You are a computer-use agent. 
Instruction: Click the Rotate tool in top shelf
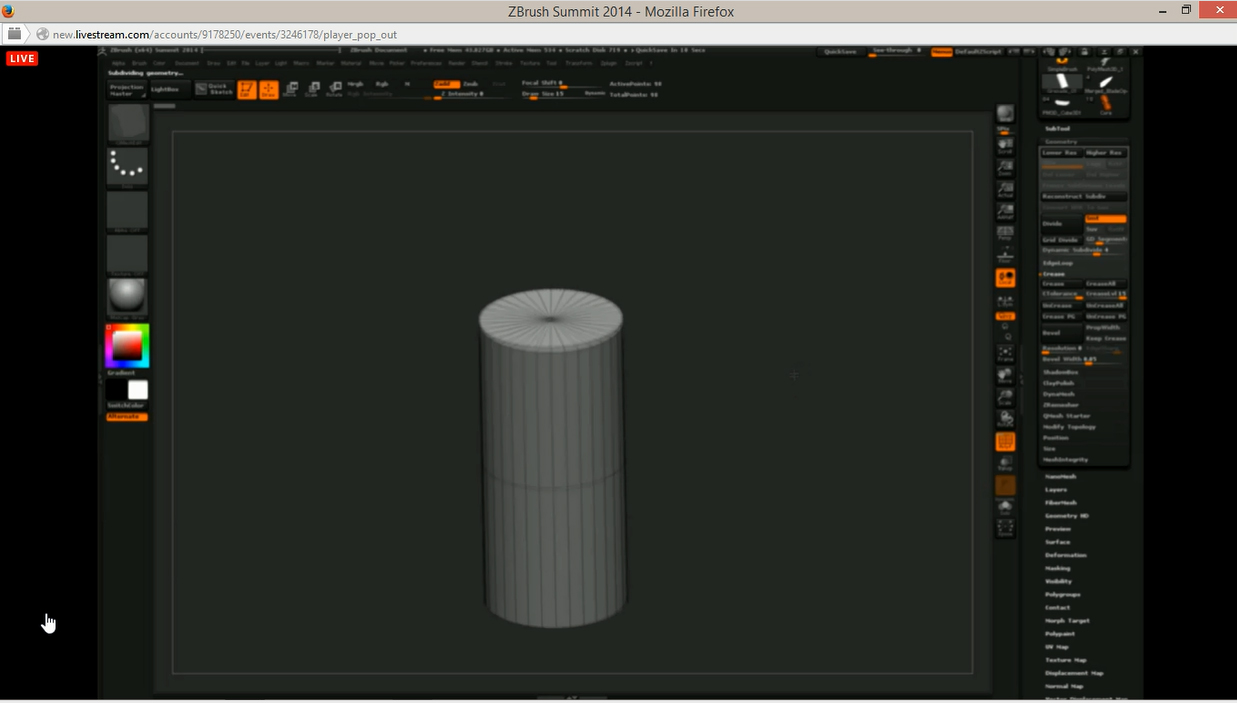coord(334,90)
